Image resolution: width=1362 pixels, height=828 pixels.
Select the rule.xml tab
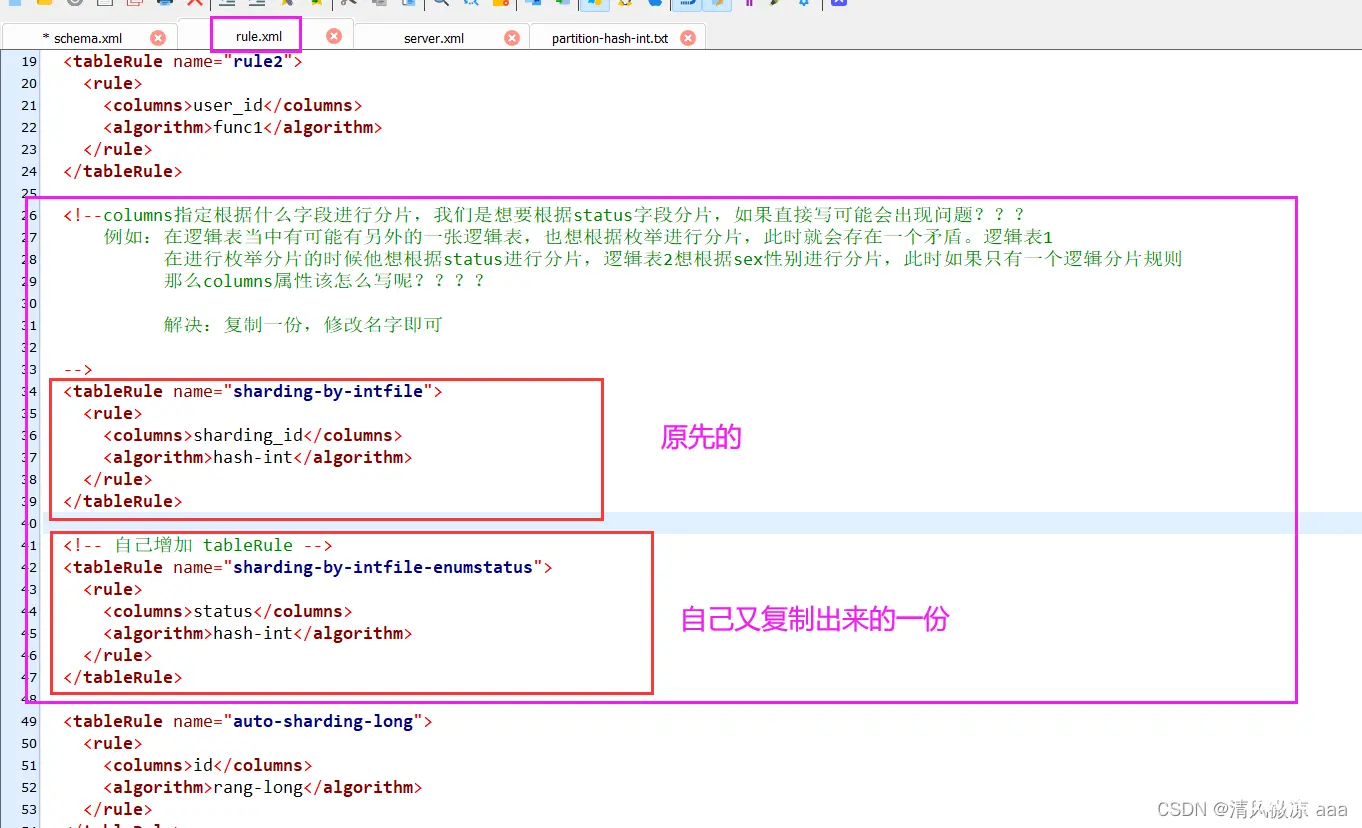click(x=259, y=37)
